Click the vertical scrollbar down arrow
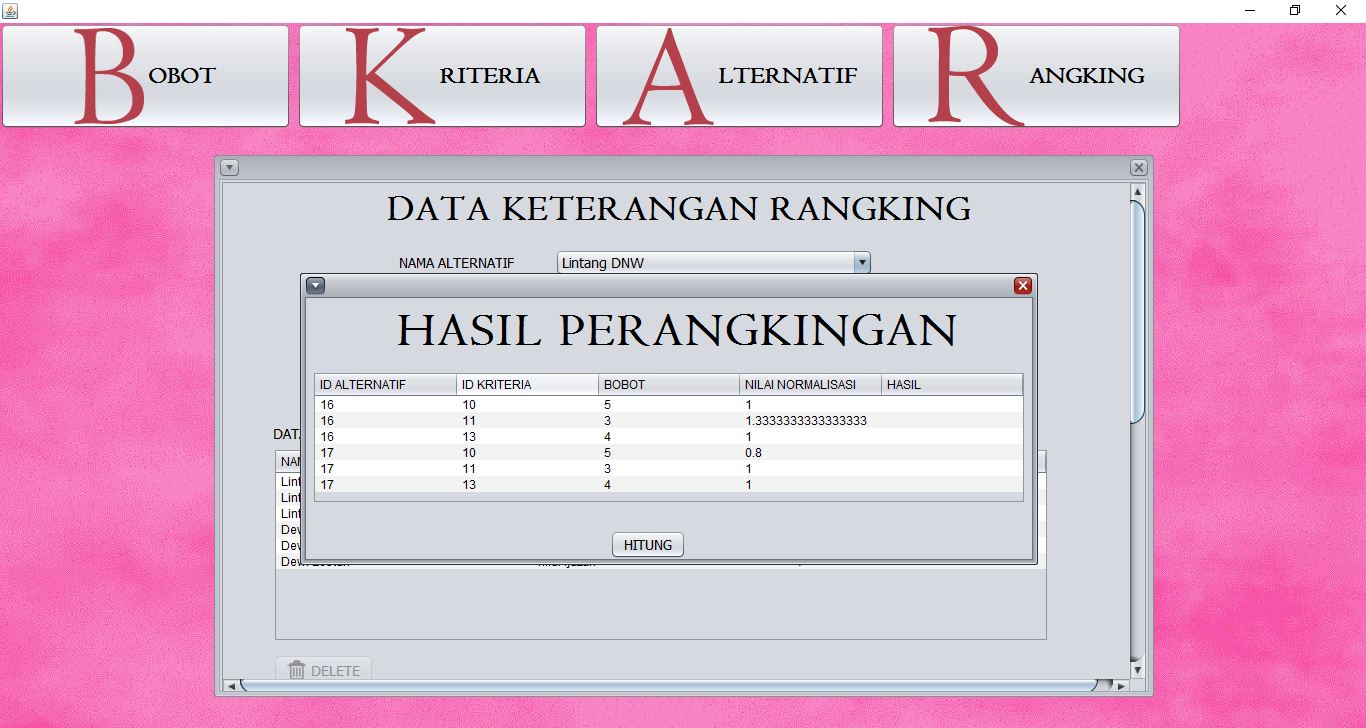Screen dimensions: 1366x728 1137,670
